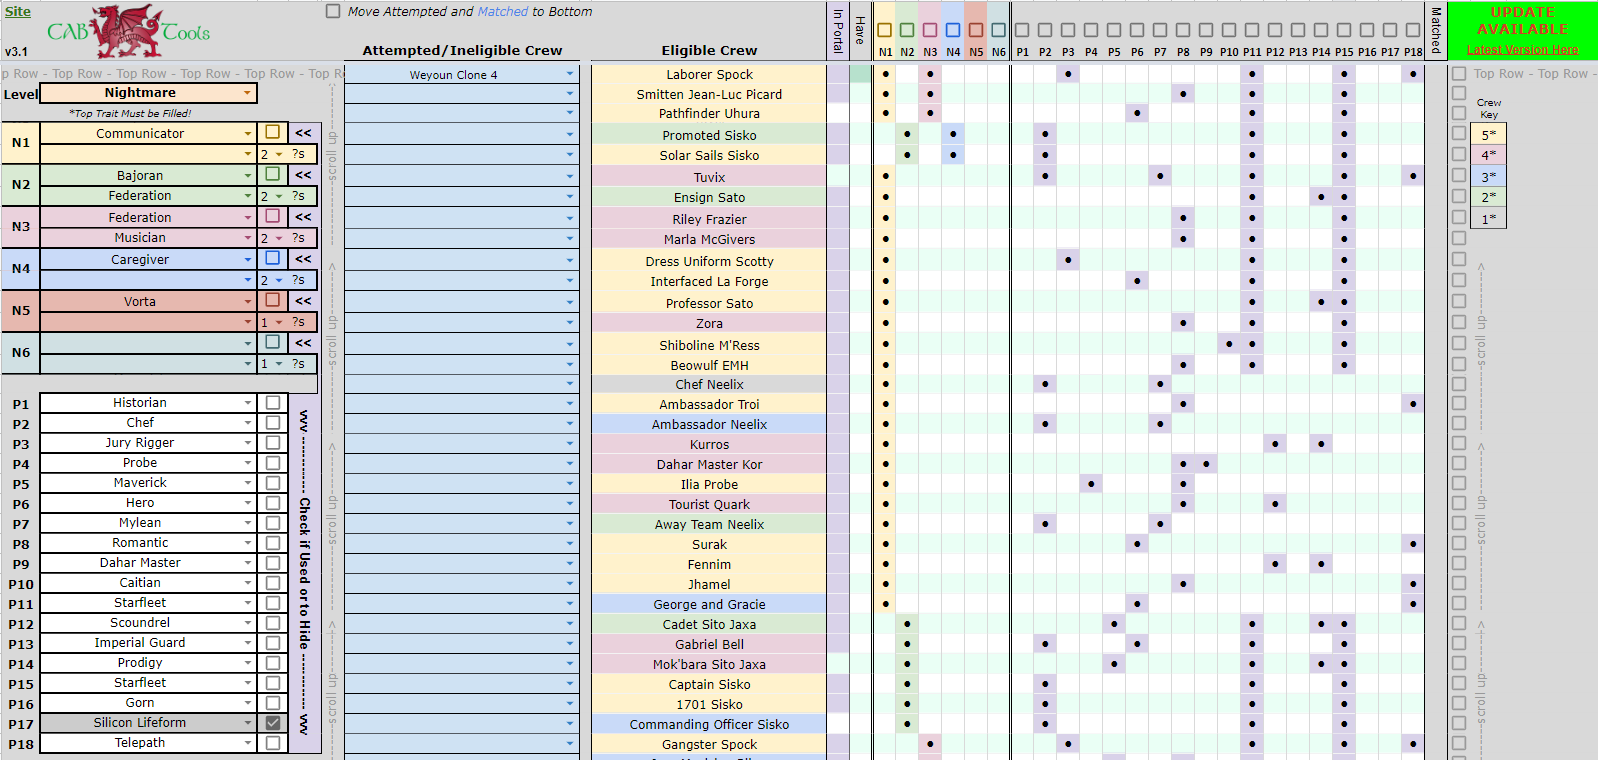The image size is (1598, 760).
Task: Select the 3* crew key swatch
Action: pyautogui.click(x=1488, y=176)
